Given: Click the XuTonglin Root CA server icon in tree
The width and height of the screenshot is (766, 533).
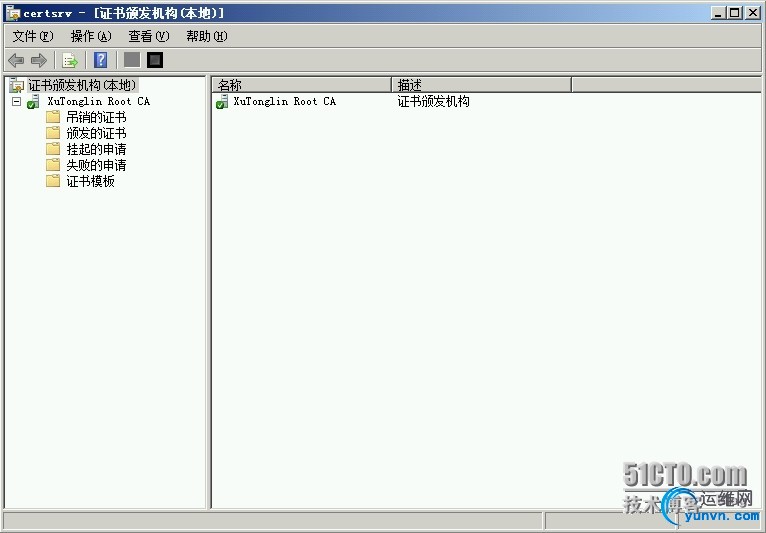Looking at the screenshot, I should (x=33, y=102).
